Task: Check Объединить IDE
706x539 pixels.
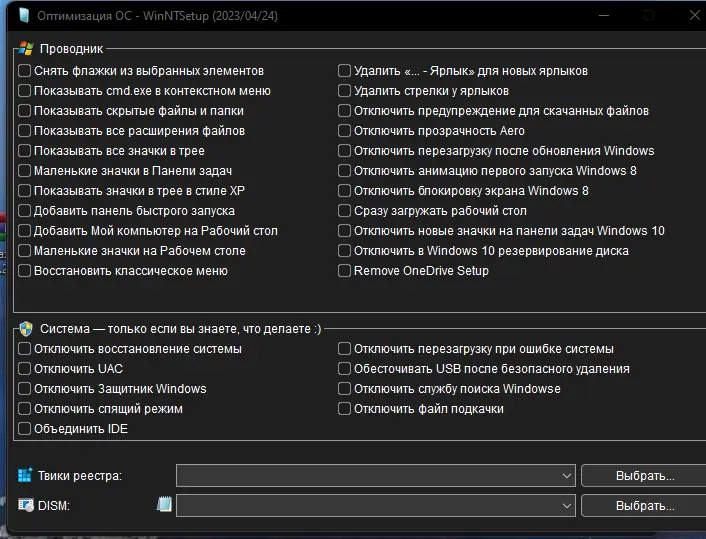Action: (24, 429)
